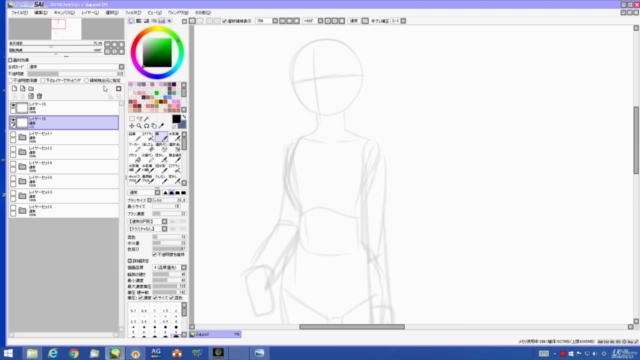Toggle keep opacity checkbox under brush sliders

pyautogui.click(x=154, y=255)
